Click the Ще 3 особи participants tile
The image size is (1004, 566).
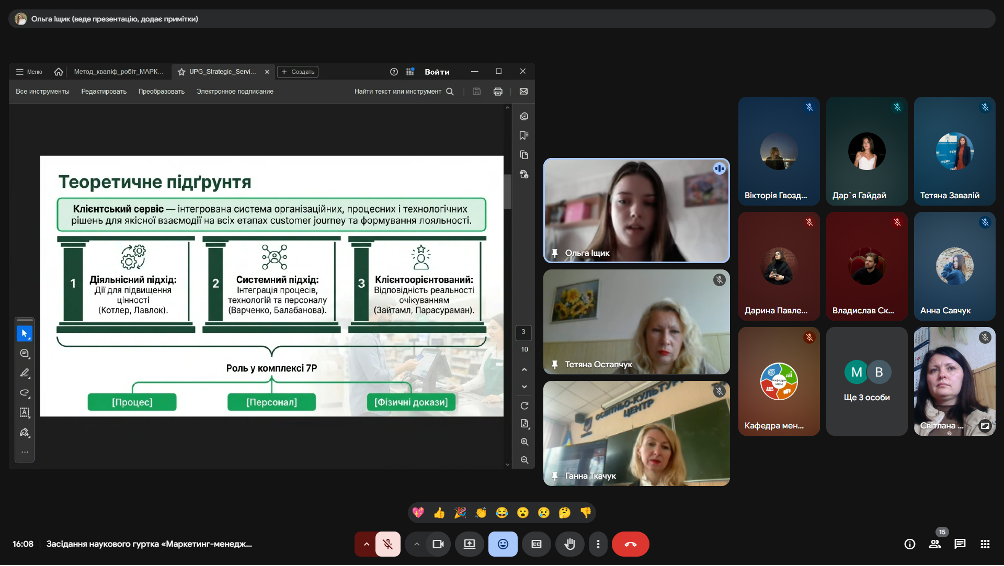click(867, 381)
